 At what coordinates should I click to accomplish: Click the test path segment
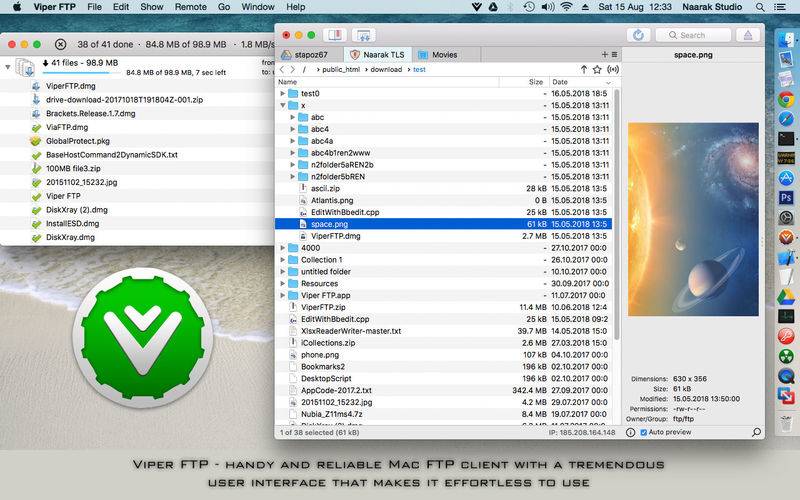click(x=419, y=69)
